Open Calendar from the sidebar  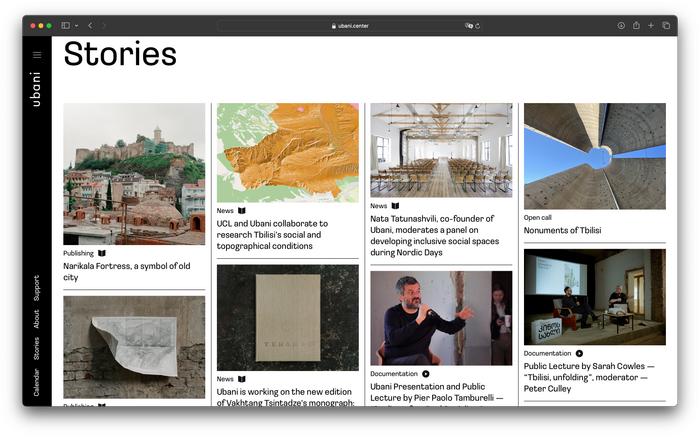pos(37,382)
